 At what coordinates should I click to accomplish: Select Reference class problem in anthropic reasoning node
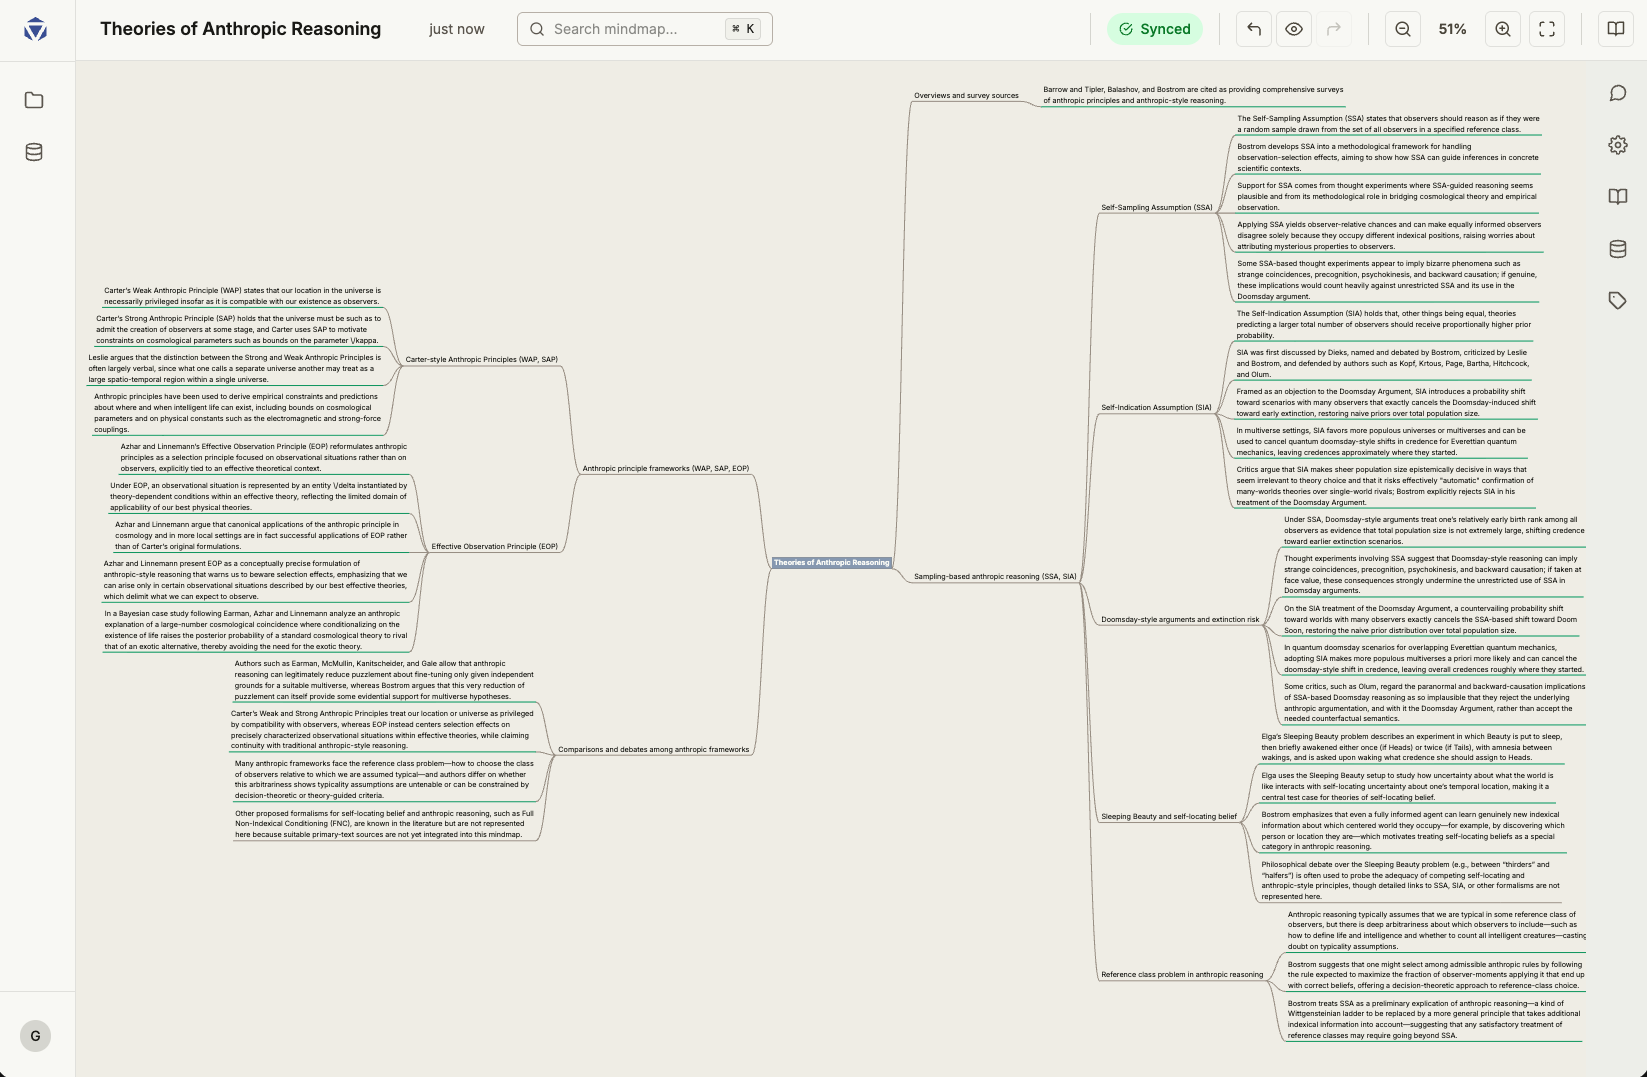1182,975
